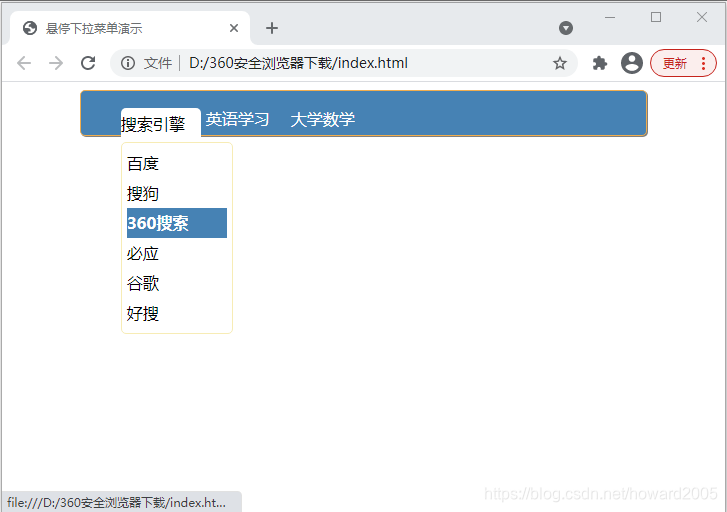This screenshot has height=512, width=727.
Task: Choose the highlighted 360搜索 entry
Action: tap(176, 223)
